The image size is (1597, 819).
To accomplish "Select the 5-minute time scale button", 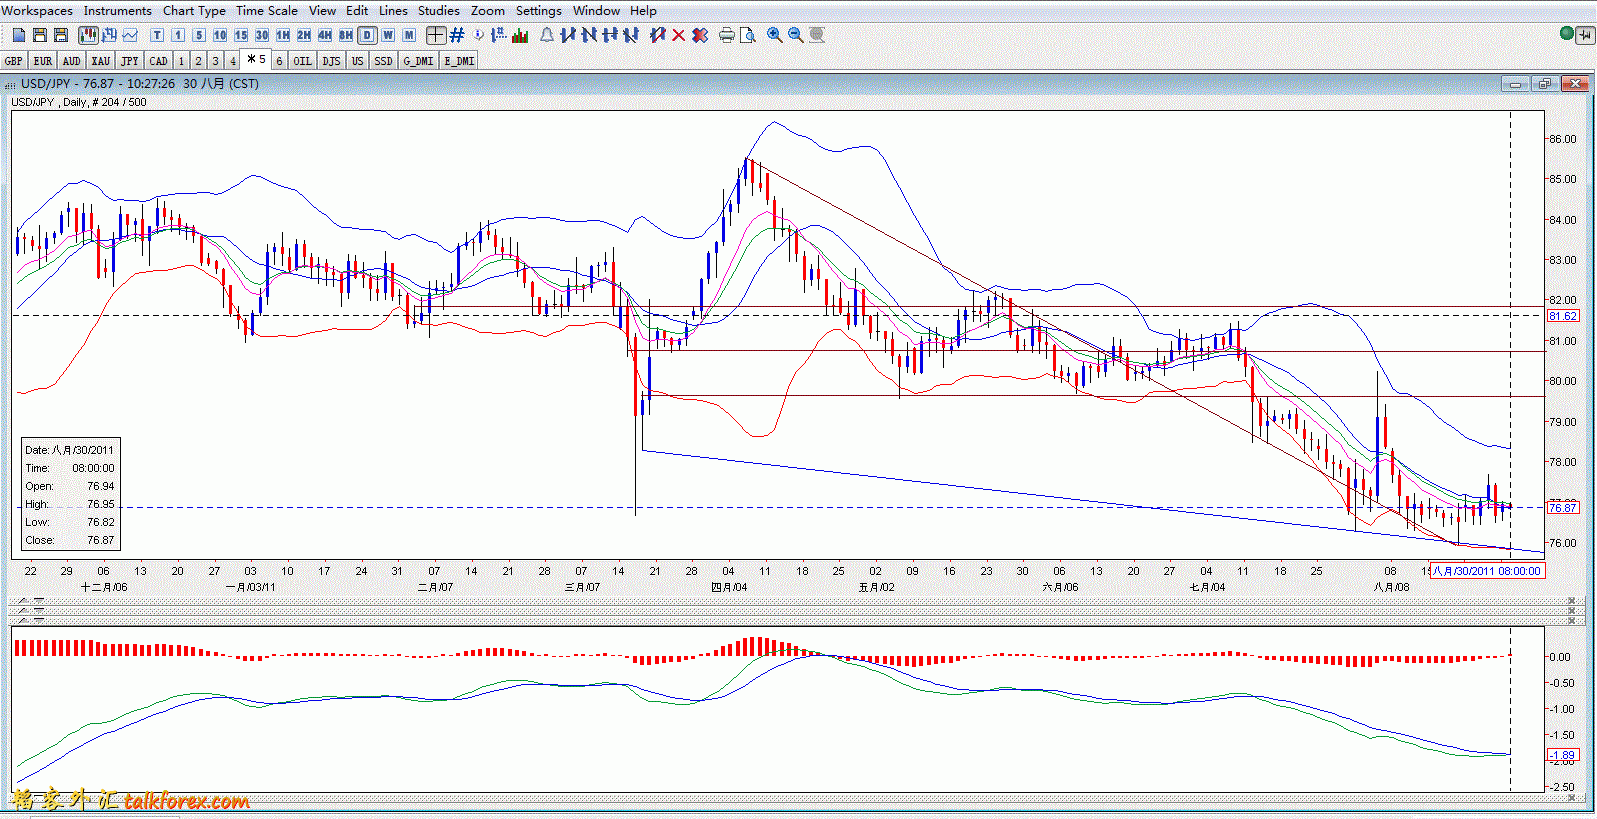I will (x=199, y=35).
